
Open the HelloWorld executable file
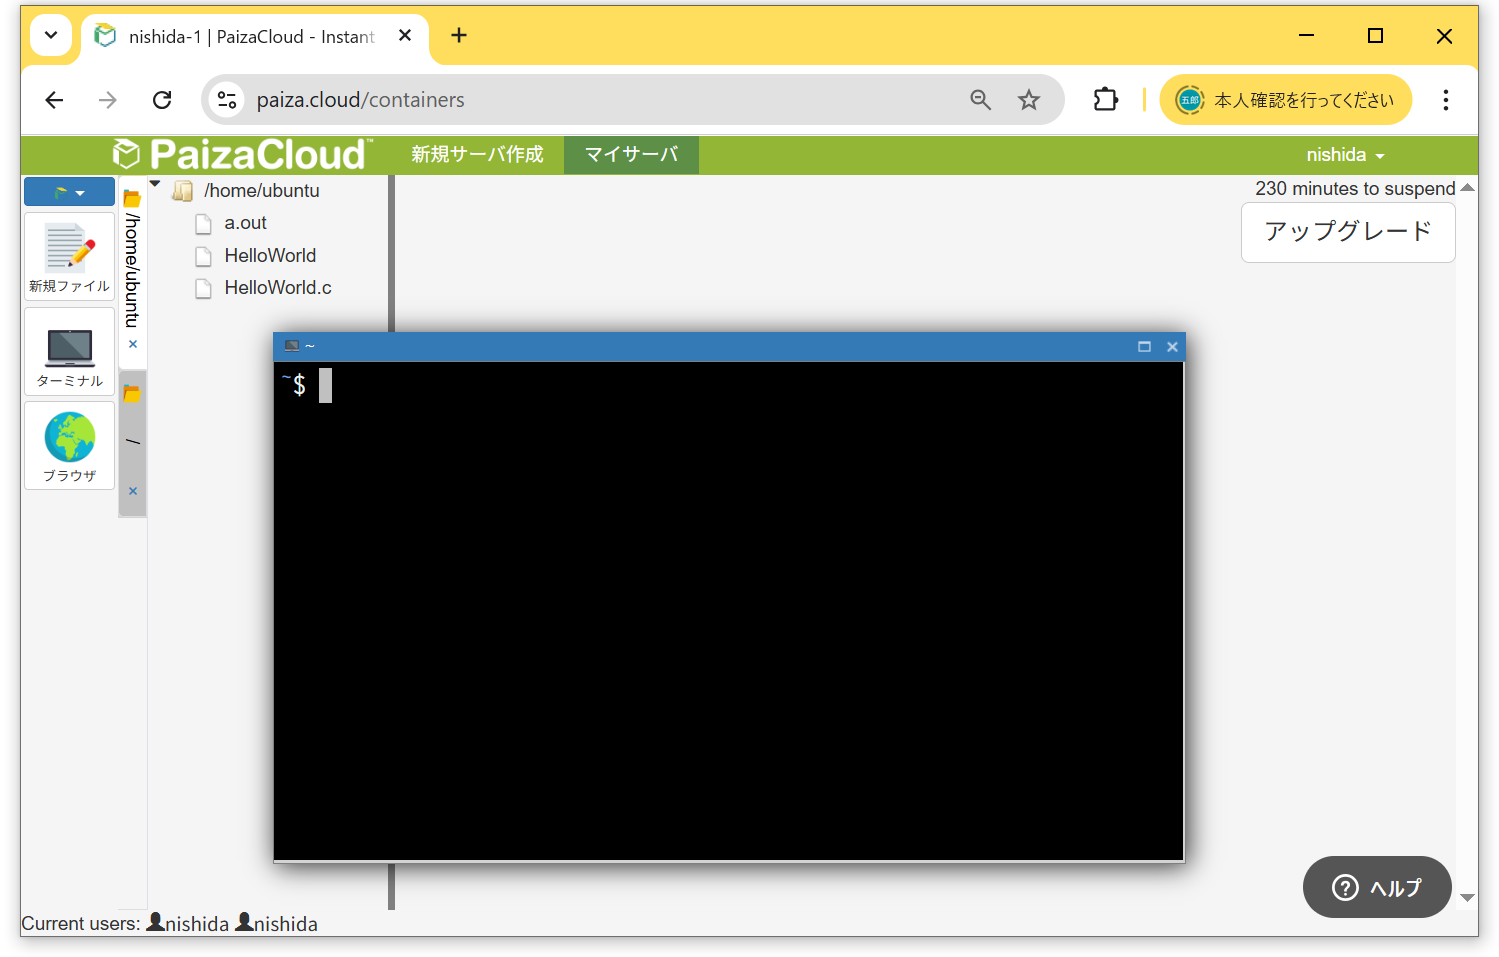click(x=270, y=256)
